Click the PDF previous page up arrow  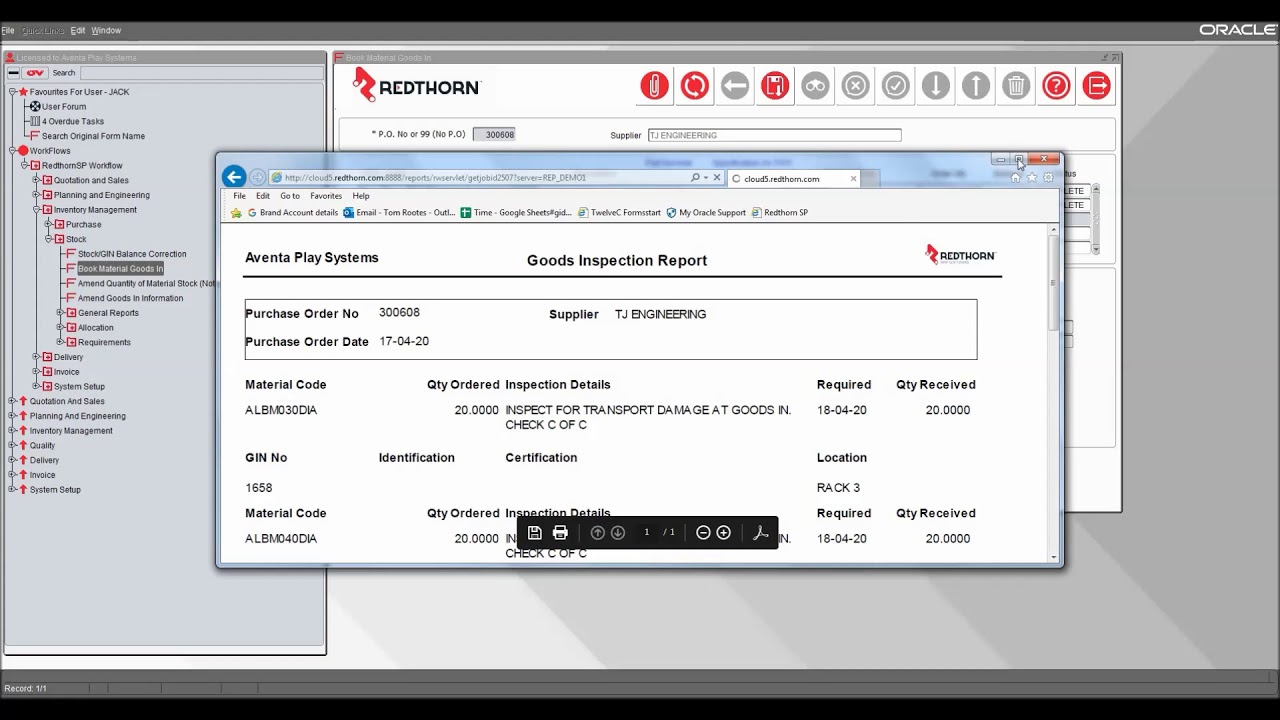pos(598,533)
